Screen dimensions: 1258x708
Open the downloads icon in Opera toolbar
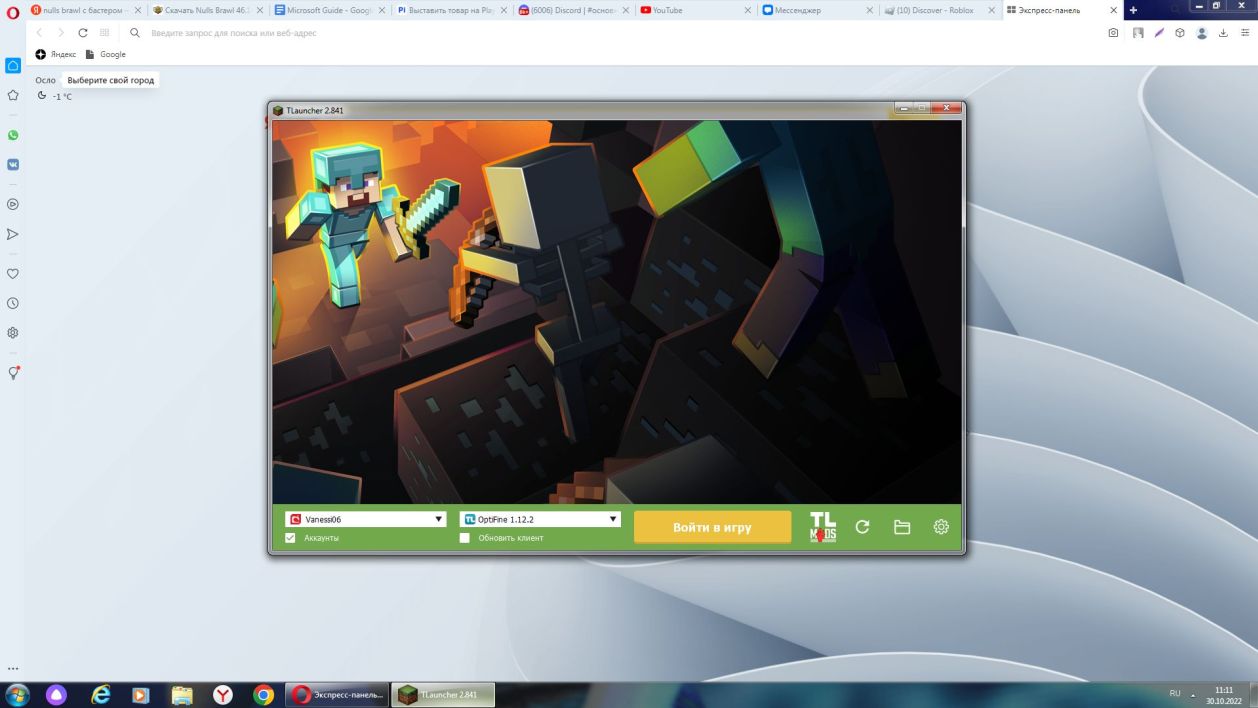pyautogui.click(x=1222, y=33)
